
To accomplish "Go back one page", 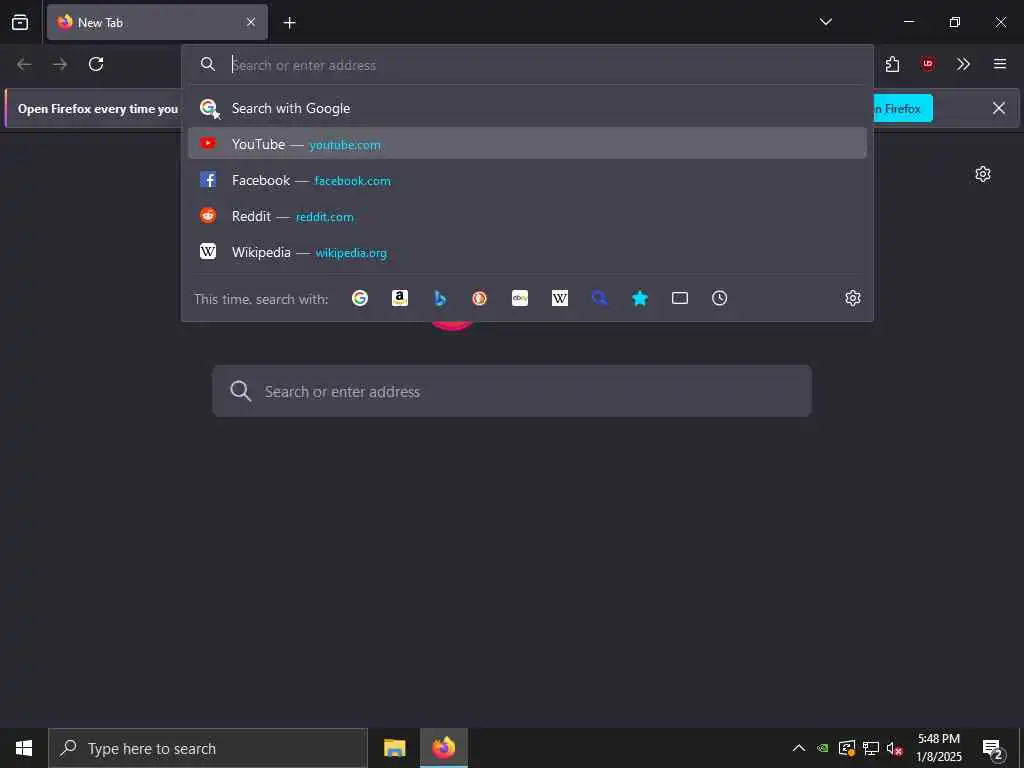I will [24, 64].
